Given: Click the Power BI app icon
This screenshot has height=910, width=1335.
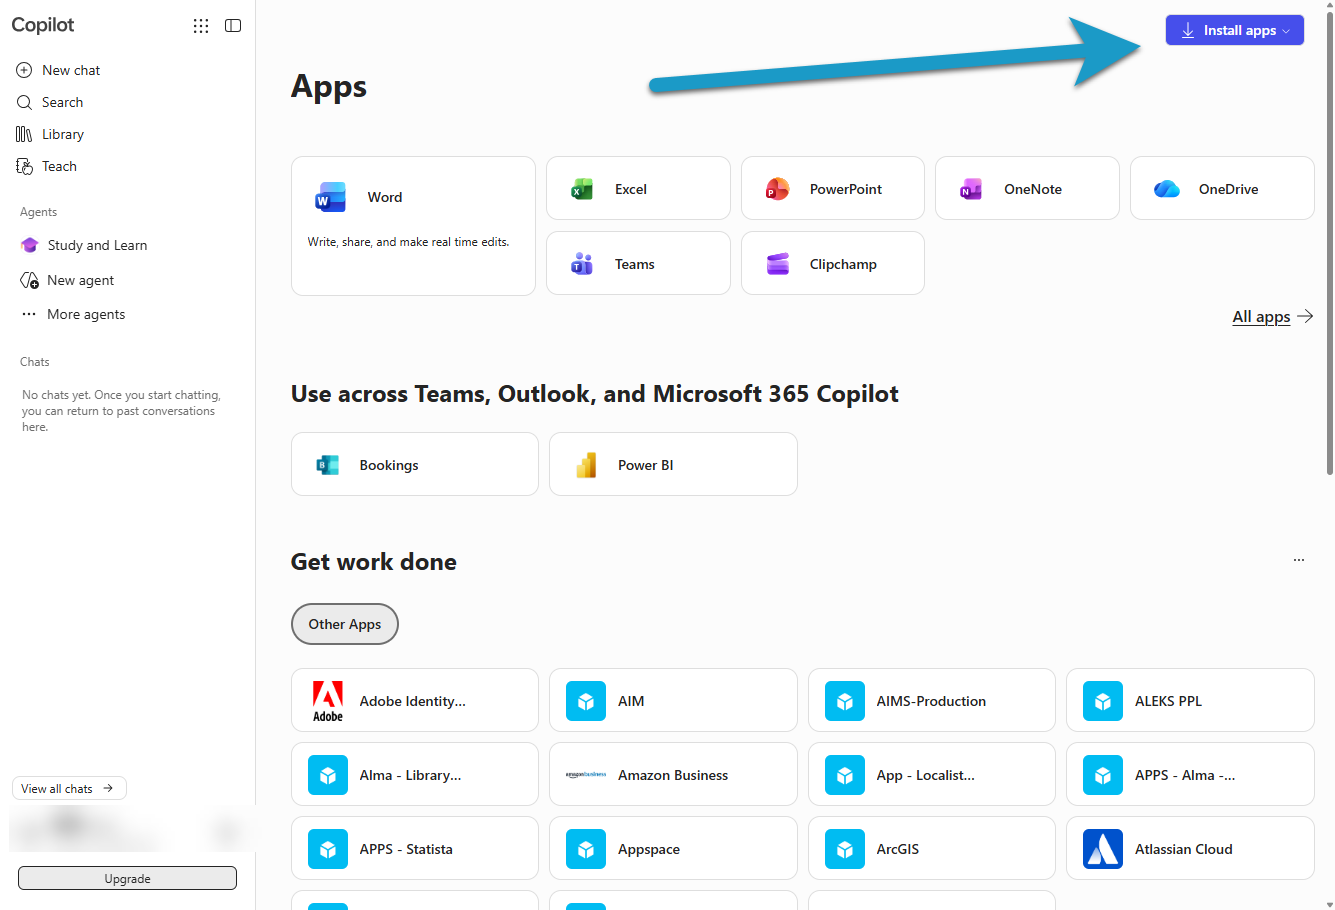Looking at the screenshot, I should pyautogui.click(x=586, y=464).
